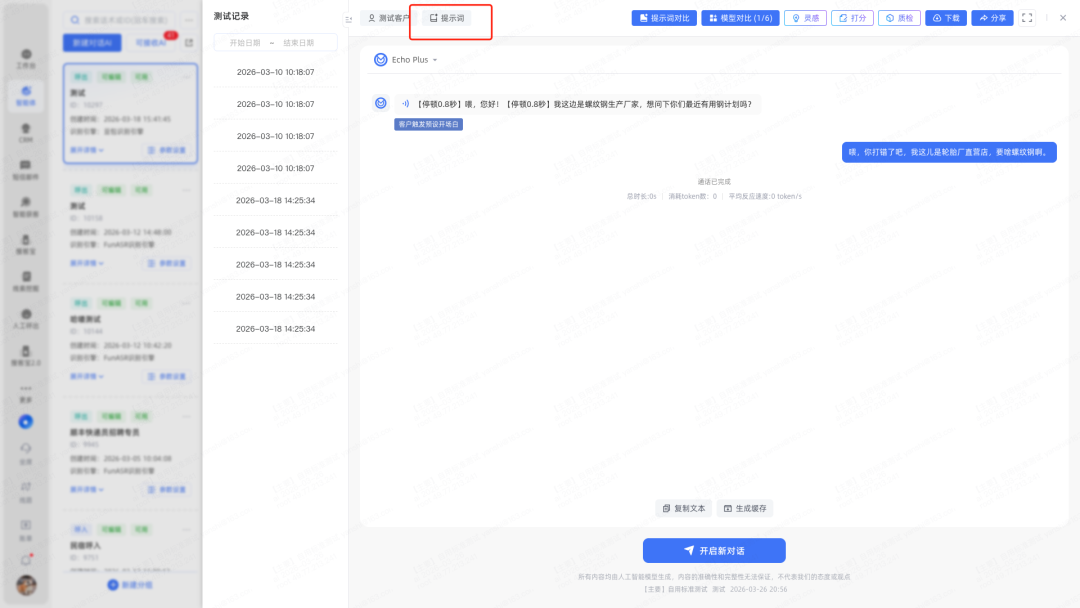Click the 下载 download button
The width and height of the screenshot is (1080, 608).
(945, 18)
